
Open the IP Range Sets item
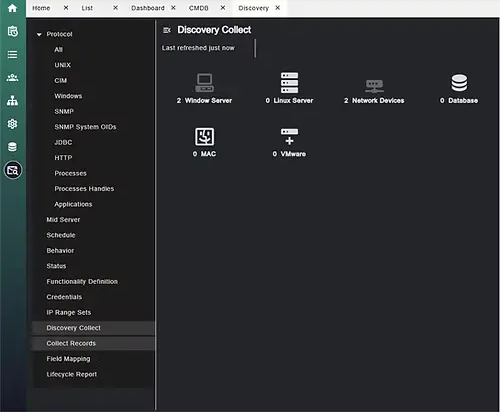pyautogui.click(x=69, y=313)
